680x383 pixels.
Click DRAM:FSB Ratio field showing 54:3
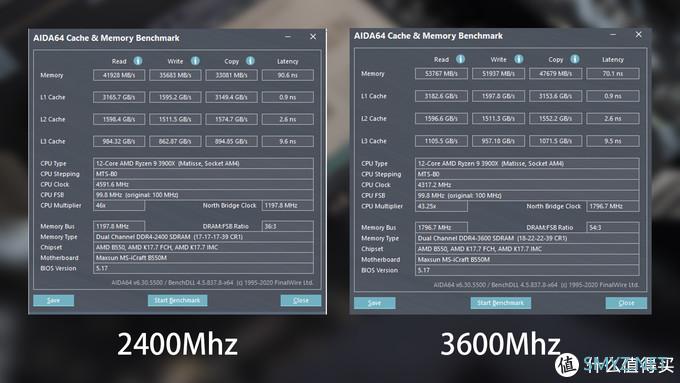[x=613, y=227]
